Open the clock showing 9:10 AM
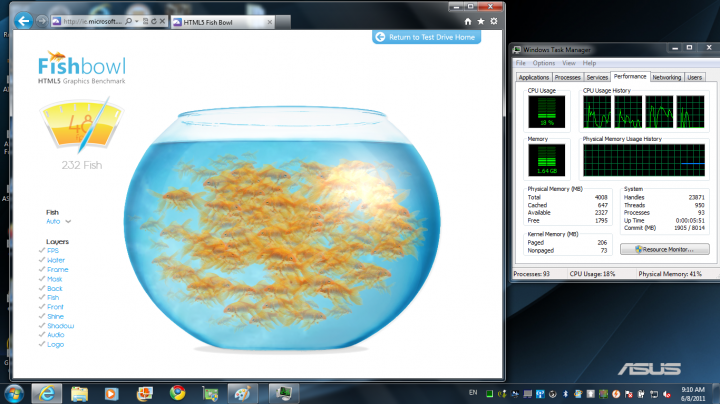 [x=693, y=394]
